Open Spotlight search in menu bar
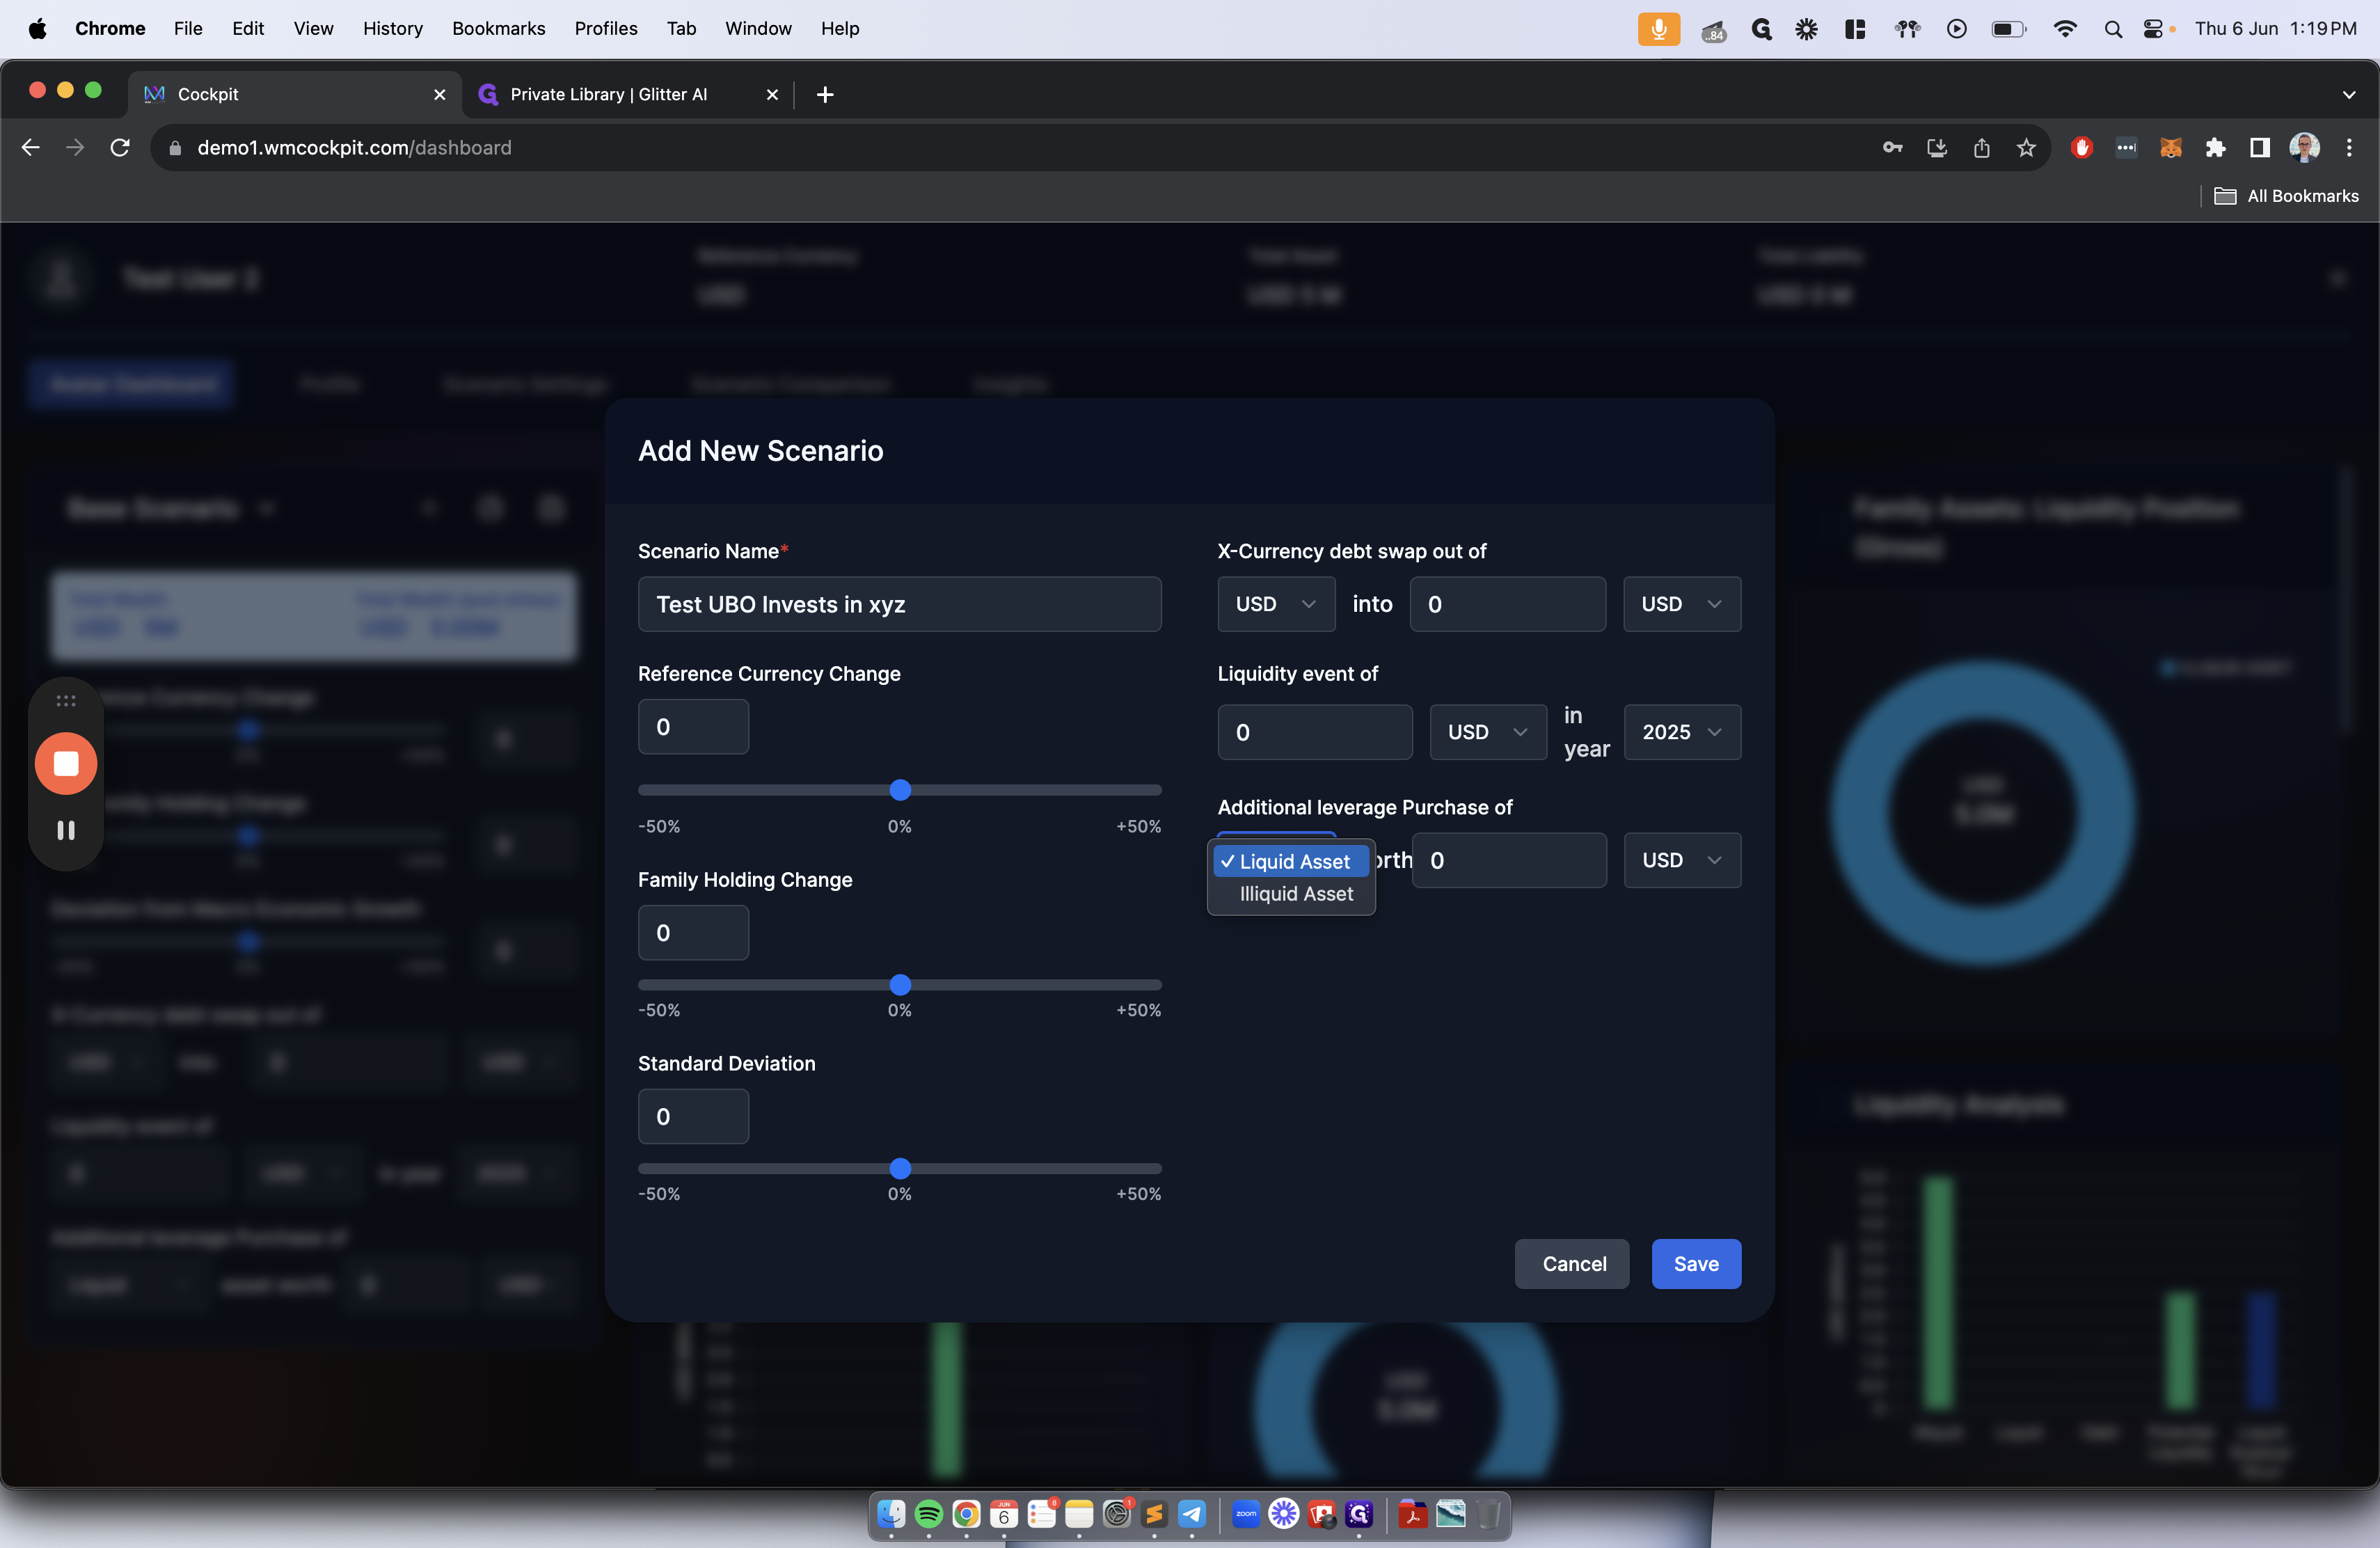2380x1548 pixels. 2112,29
